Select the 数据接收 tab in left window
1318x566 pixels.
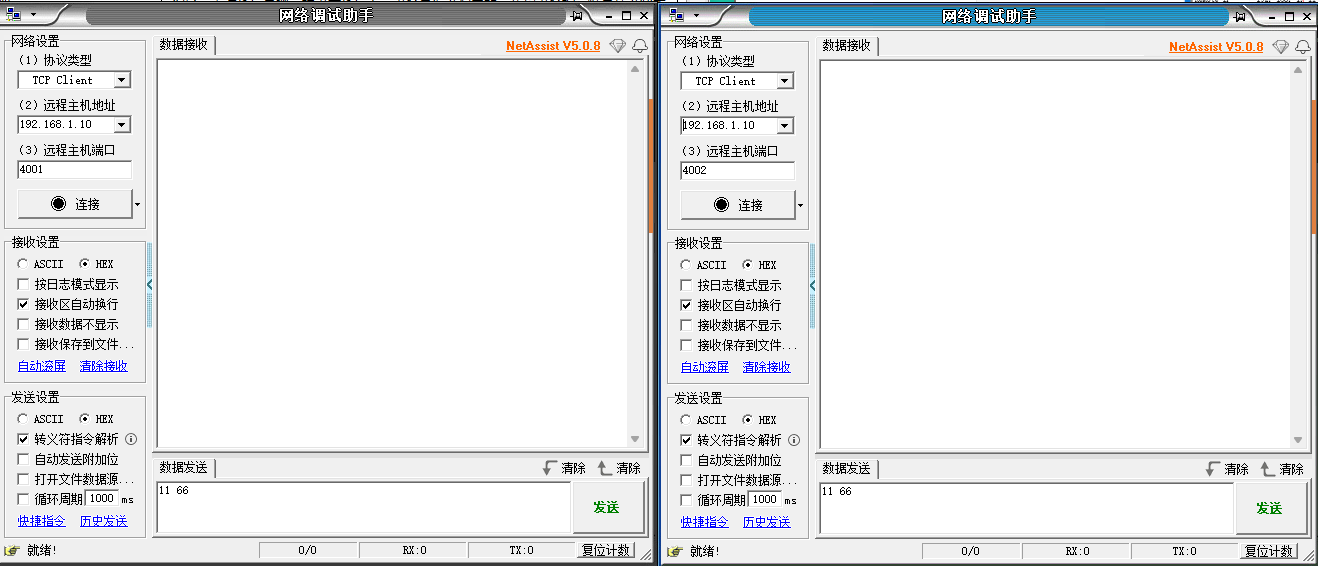pyautogui.click(x=184, y=44)
